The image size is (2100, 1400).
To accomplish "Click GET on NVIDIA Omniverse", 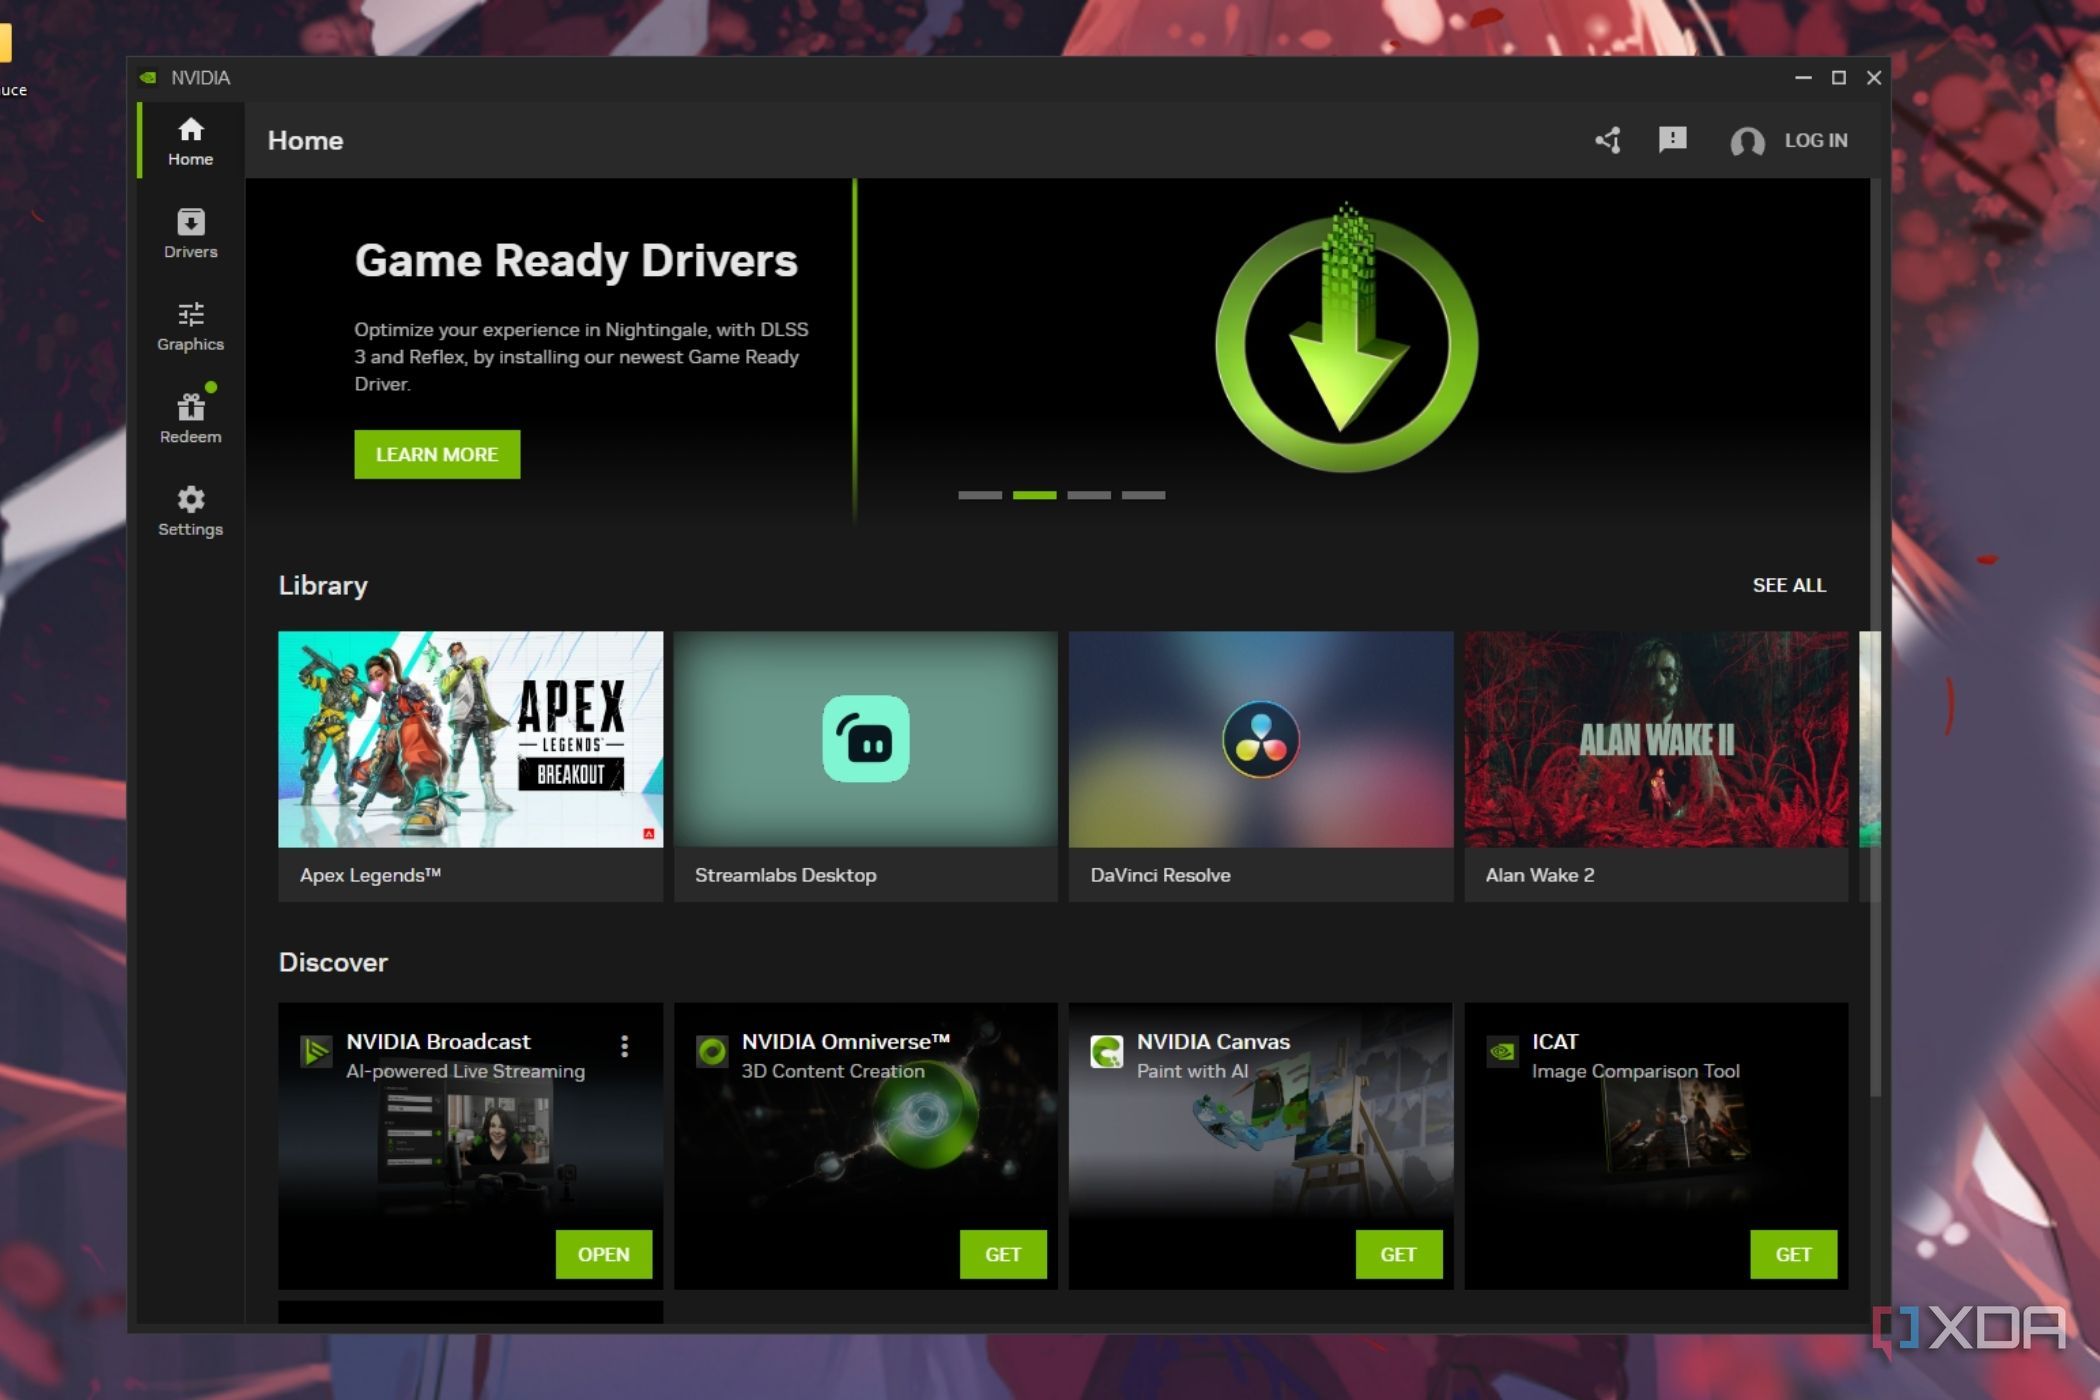I will coord(1004,1254).
